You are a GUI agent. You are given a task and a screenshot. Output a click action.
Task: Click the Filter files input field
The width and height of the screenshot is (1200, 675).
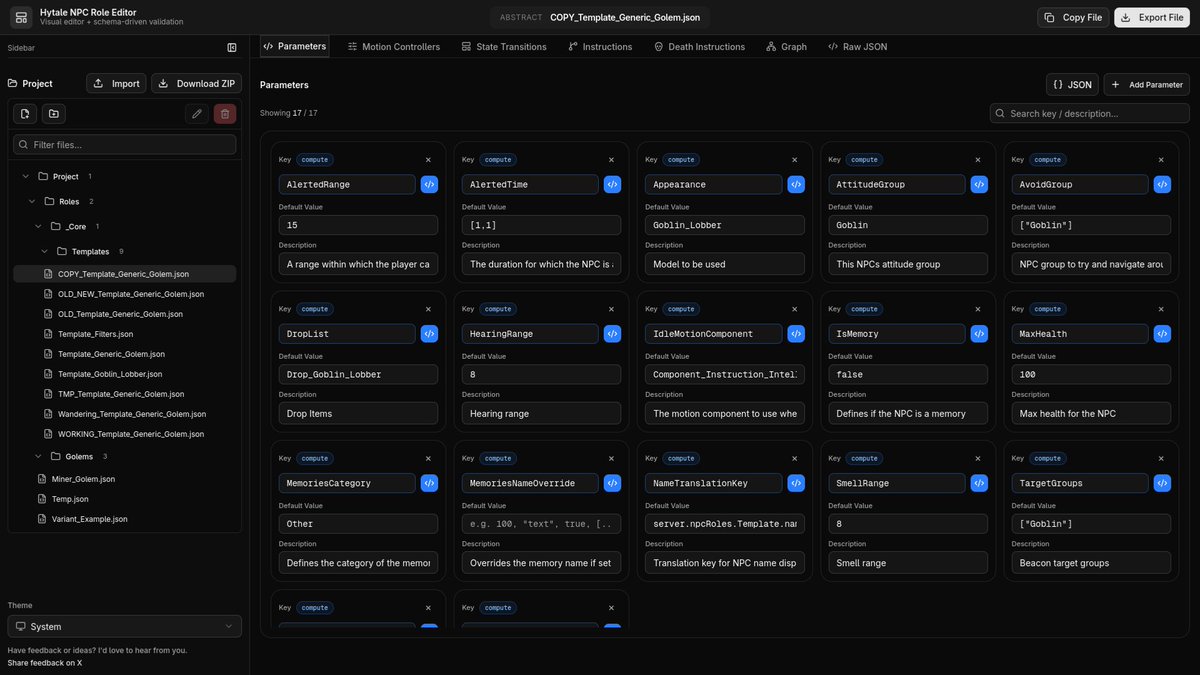[x=124, y=143]
